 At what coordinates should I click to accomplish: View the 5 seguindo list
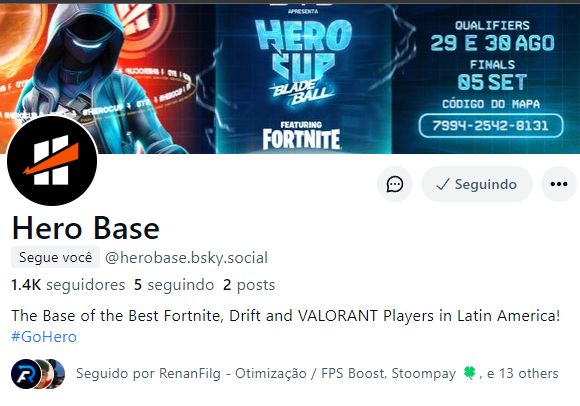174,285
